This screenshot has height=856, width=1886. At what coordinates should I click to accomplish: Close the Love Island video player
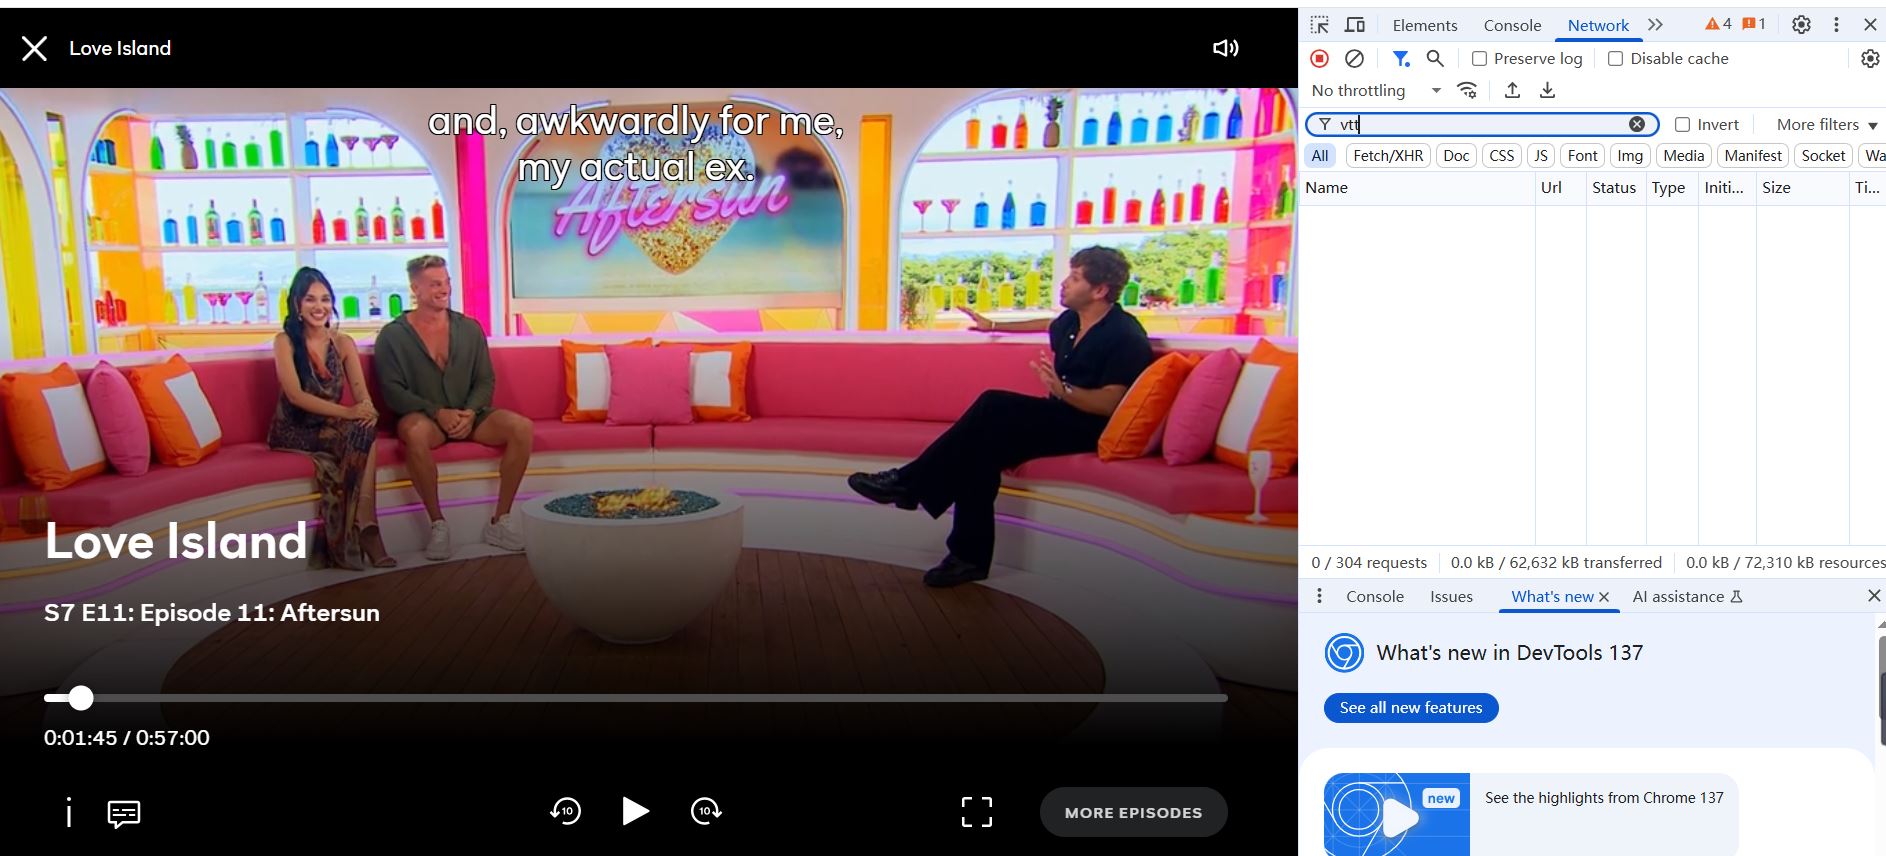point(34,48)
